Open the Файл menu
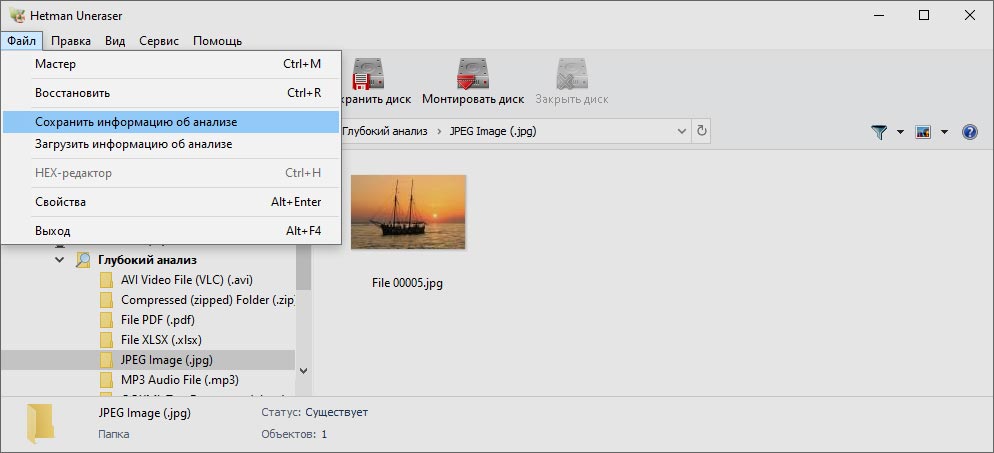Image resolution: width=994 pixels, height=453 pixels. coord(22,41)
